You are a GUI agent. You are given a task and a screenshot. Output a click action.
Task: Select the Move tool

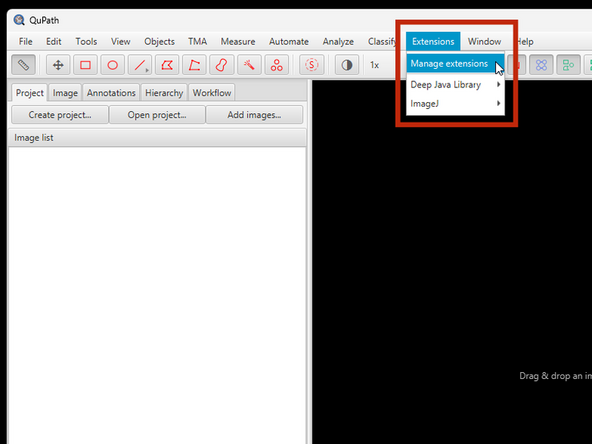pos(58,65)
